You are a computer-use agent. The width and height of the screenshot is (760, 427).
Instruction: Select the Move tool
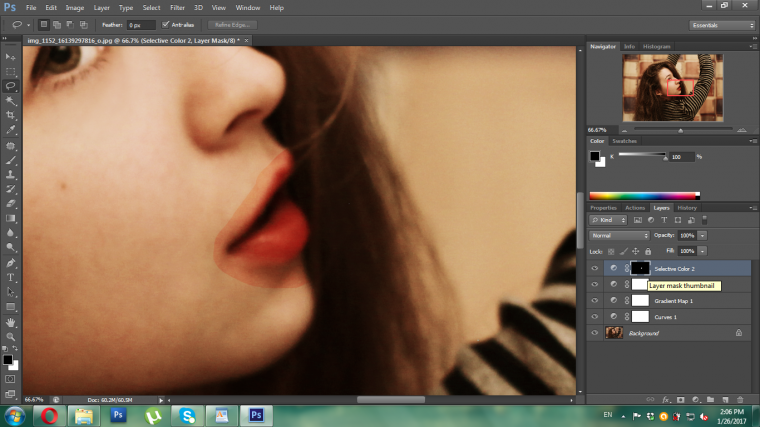tap(10, 57)
